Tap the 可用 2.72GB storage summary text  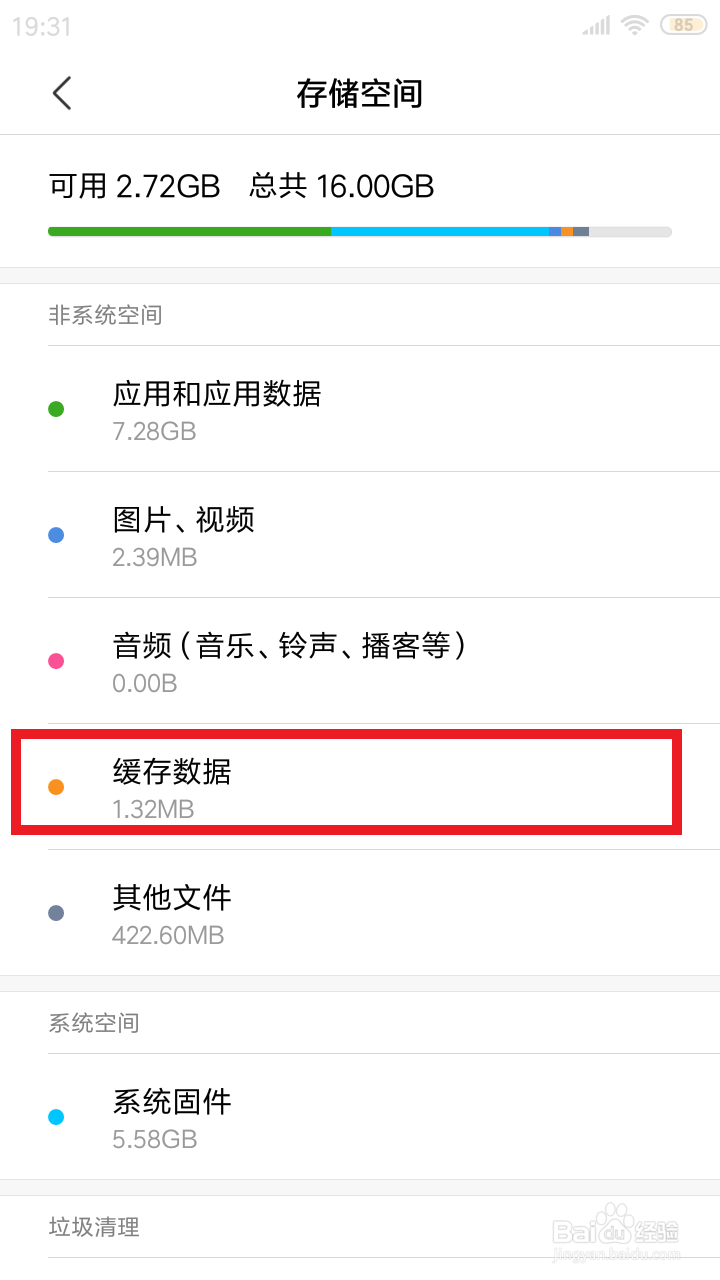pos(240,187)
